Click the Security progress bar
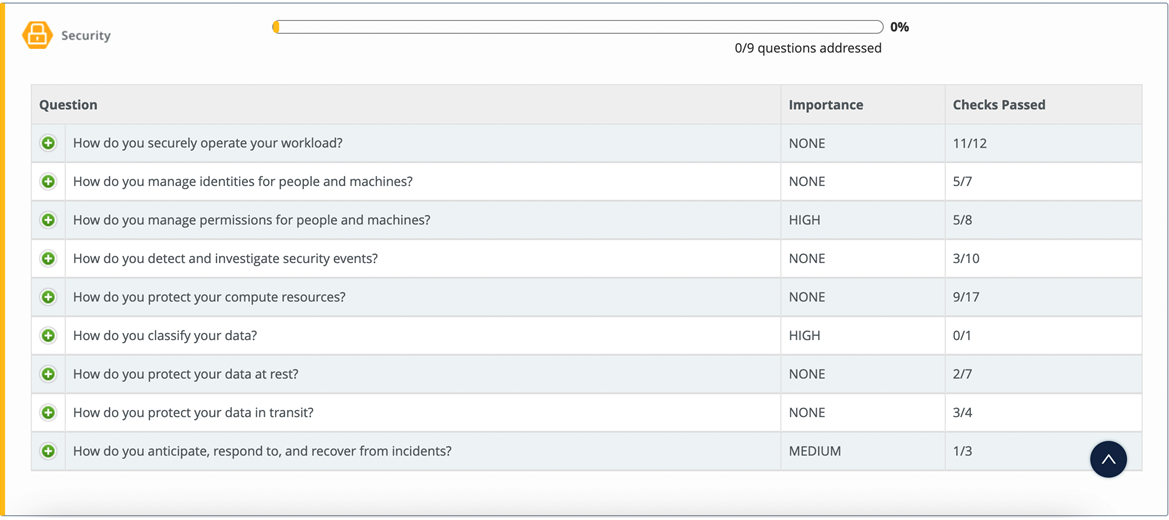This screenshot has height=520, width=1169. pyautogui.click(x=577, y=28)
